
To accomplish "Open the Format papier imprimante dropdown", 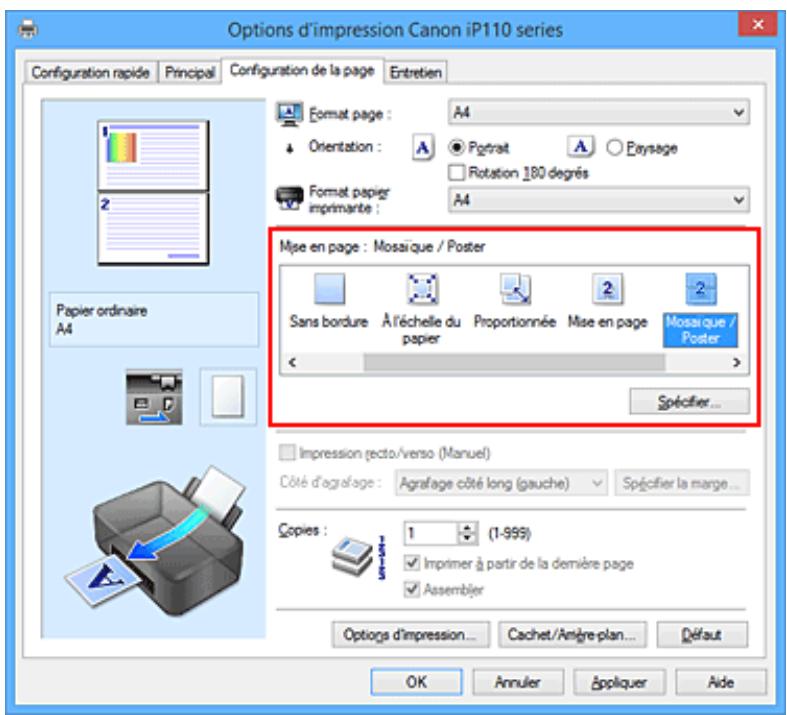I will 599,200.
